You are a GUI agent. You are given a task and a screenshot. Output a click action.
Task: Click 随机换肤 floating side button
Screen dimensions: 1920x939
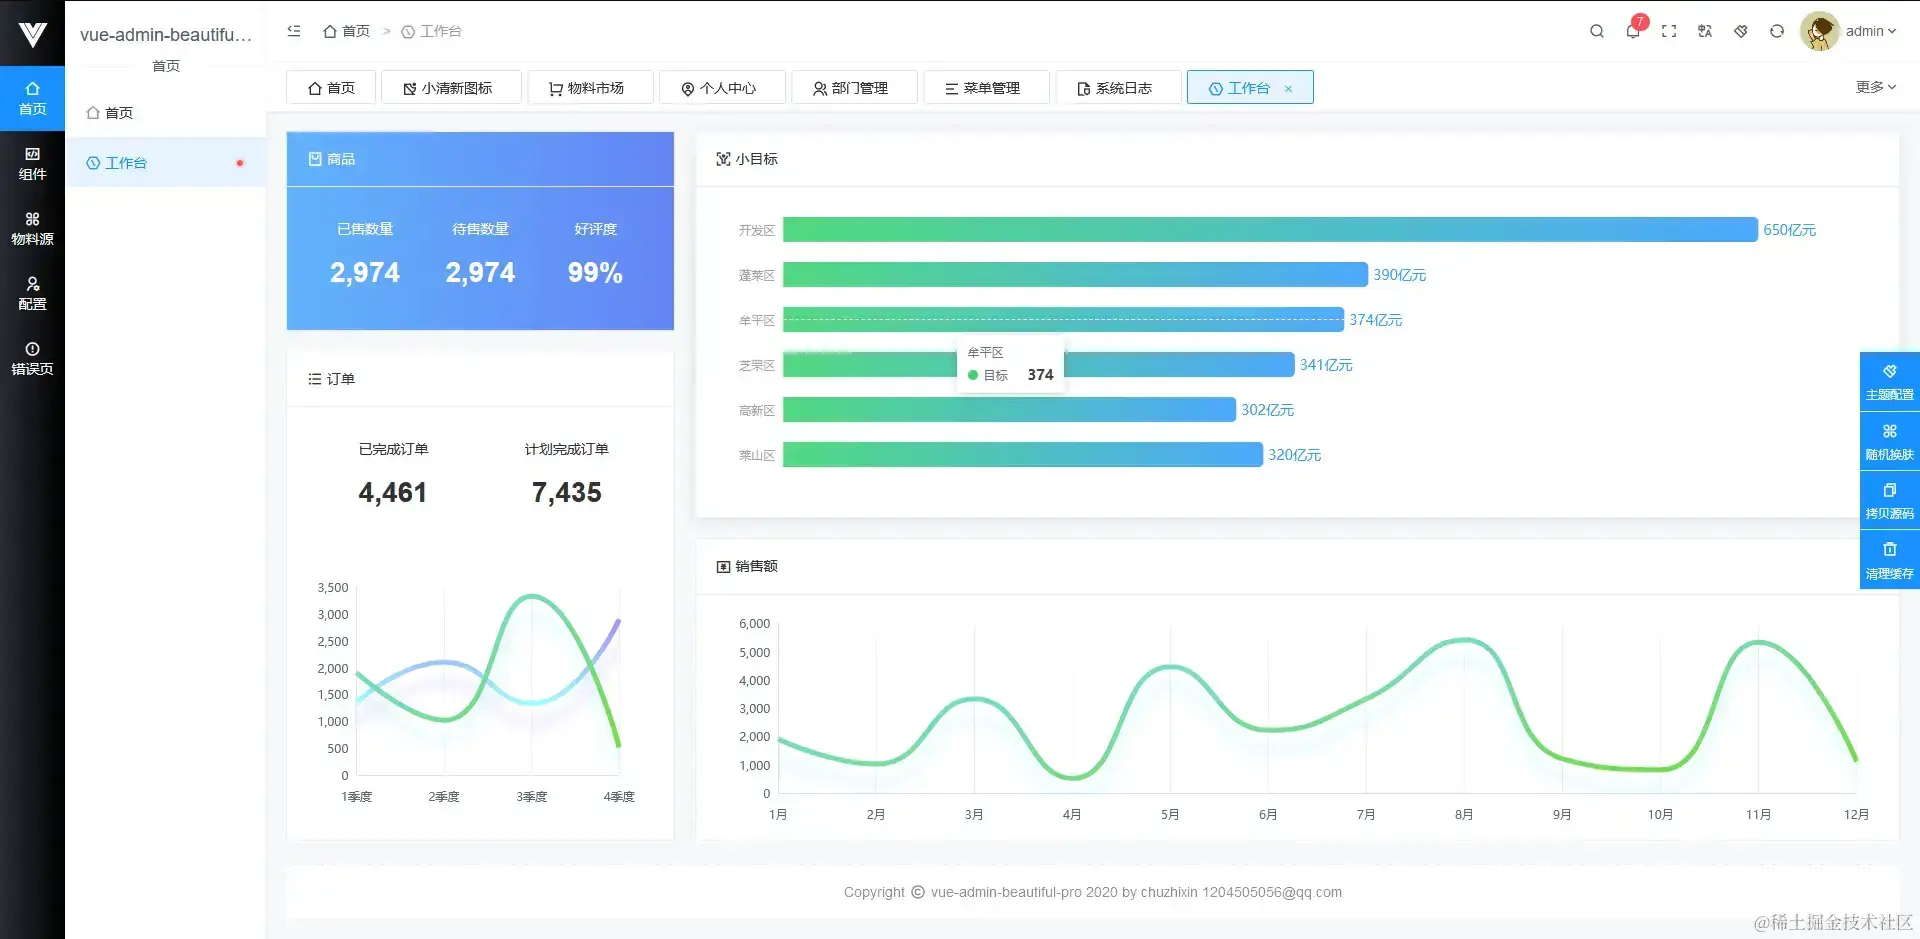pyautogui.click(x=1889, y=441)
